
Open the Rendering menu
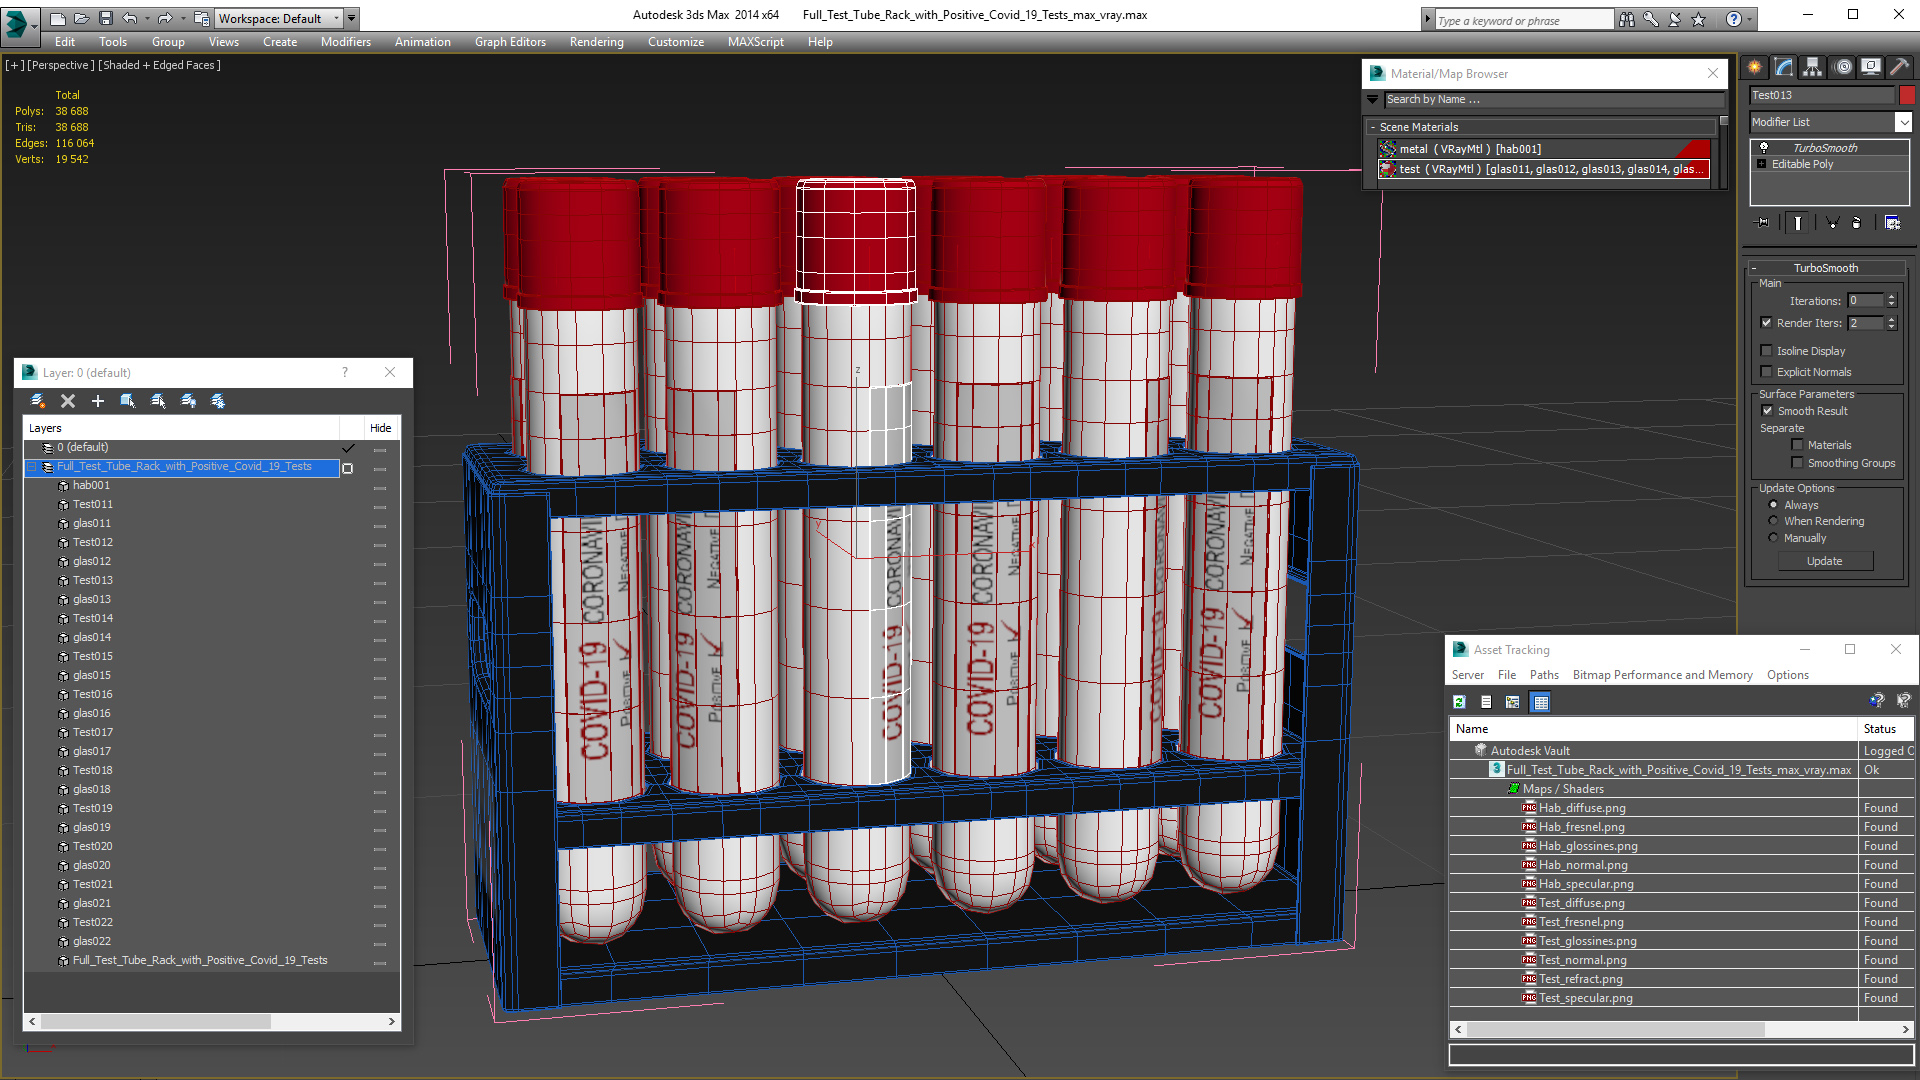coord(597,42)
